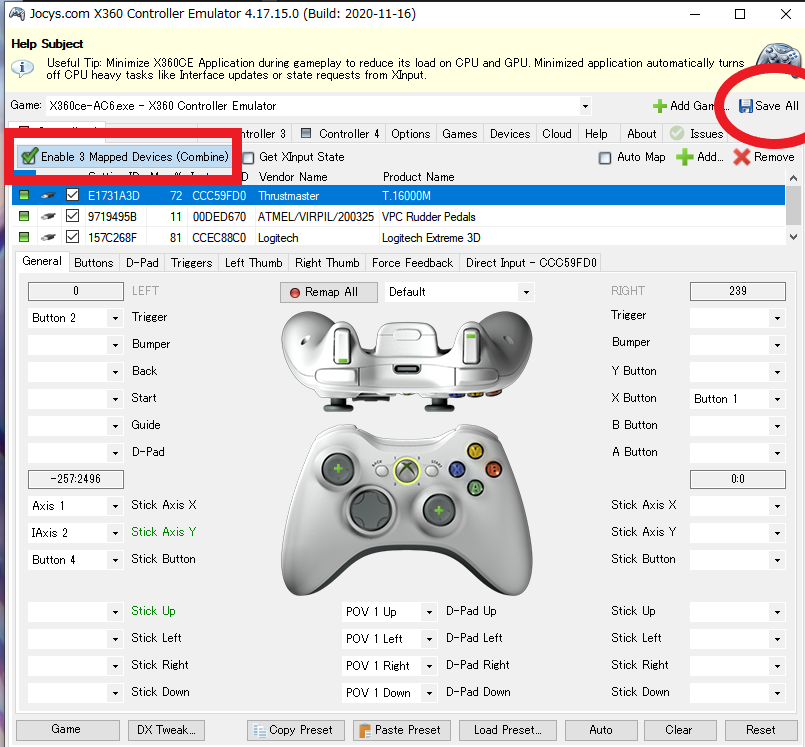Click the red X Remove icon
805x747 pixels.
point(741,157)
